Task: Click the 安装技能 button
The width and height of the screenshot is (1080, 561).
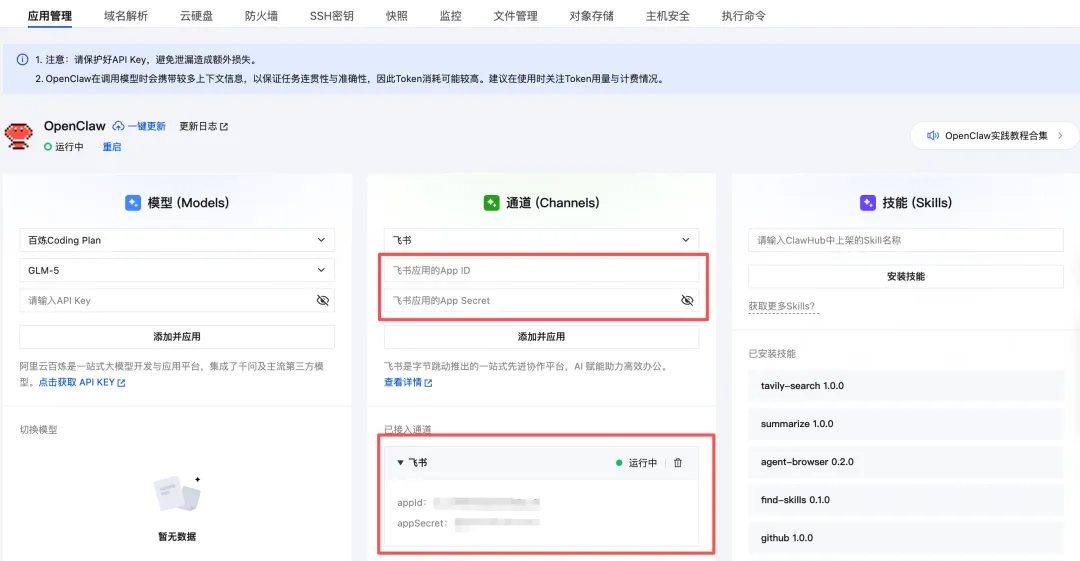Action: tap(906, 276)
